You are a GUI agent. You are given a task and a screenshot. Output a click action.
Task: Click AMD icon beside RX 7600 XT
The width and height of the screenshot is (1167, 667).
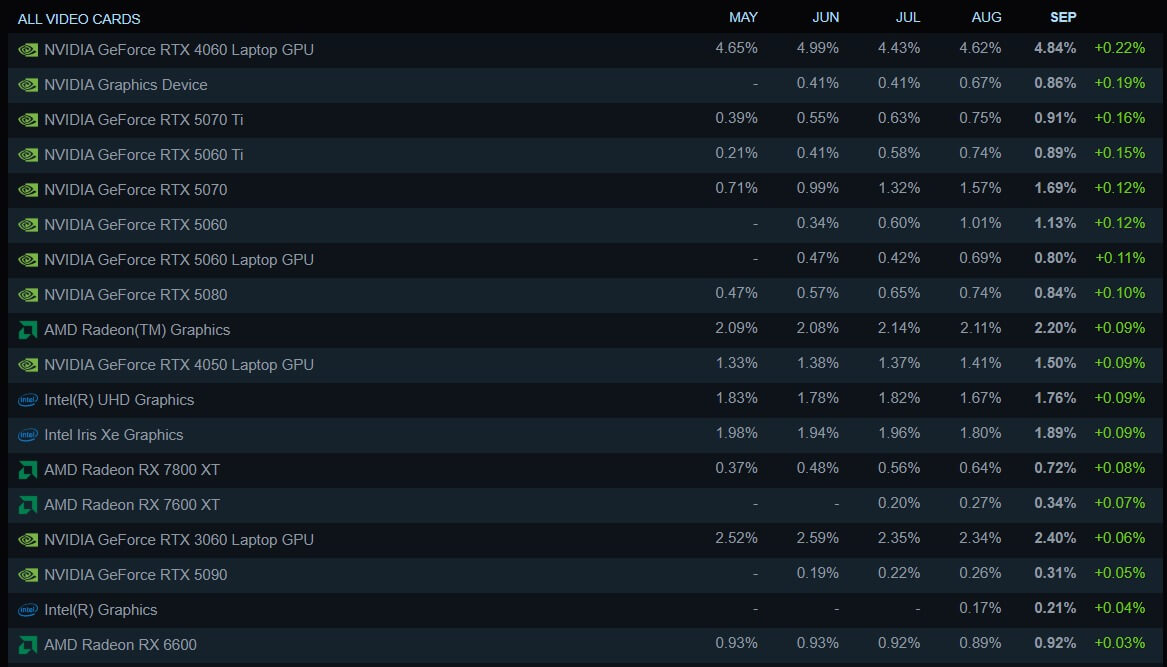coord(28,505)
